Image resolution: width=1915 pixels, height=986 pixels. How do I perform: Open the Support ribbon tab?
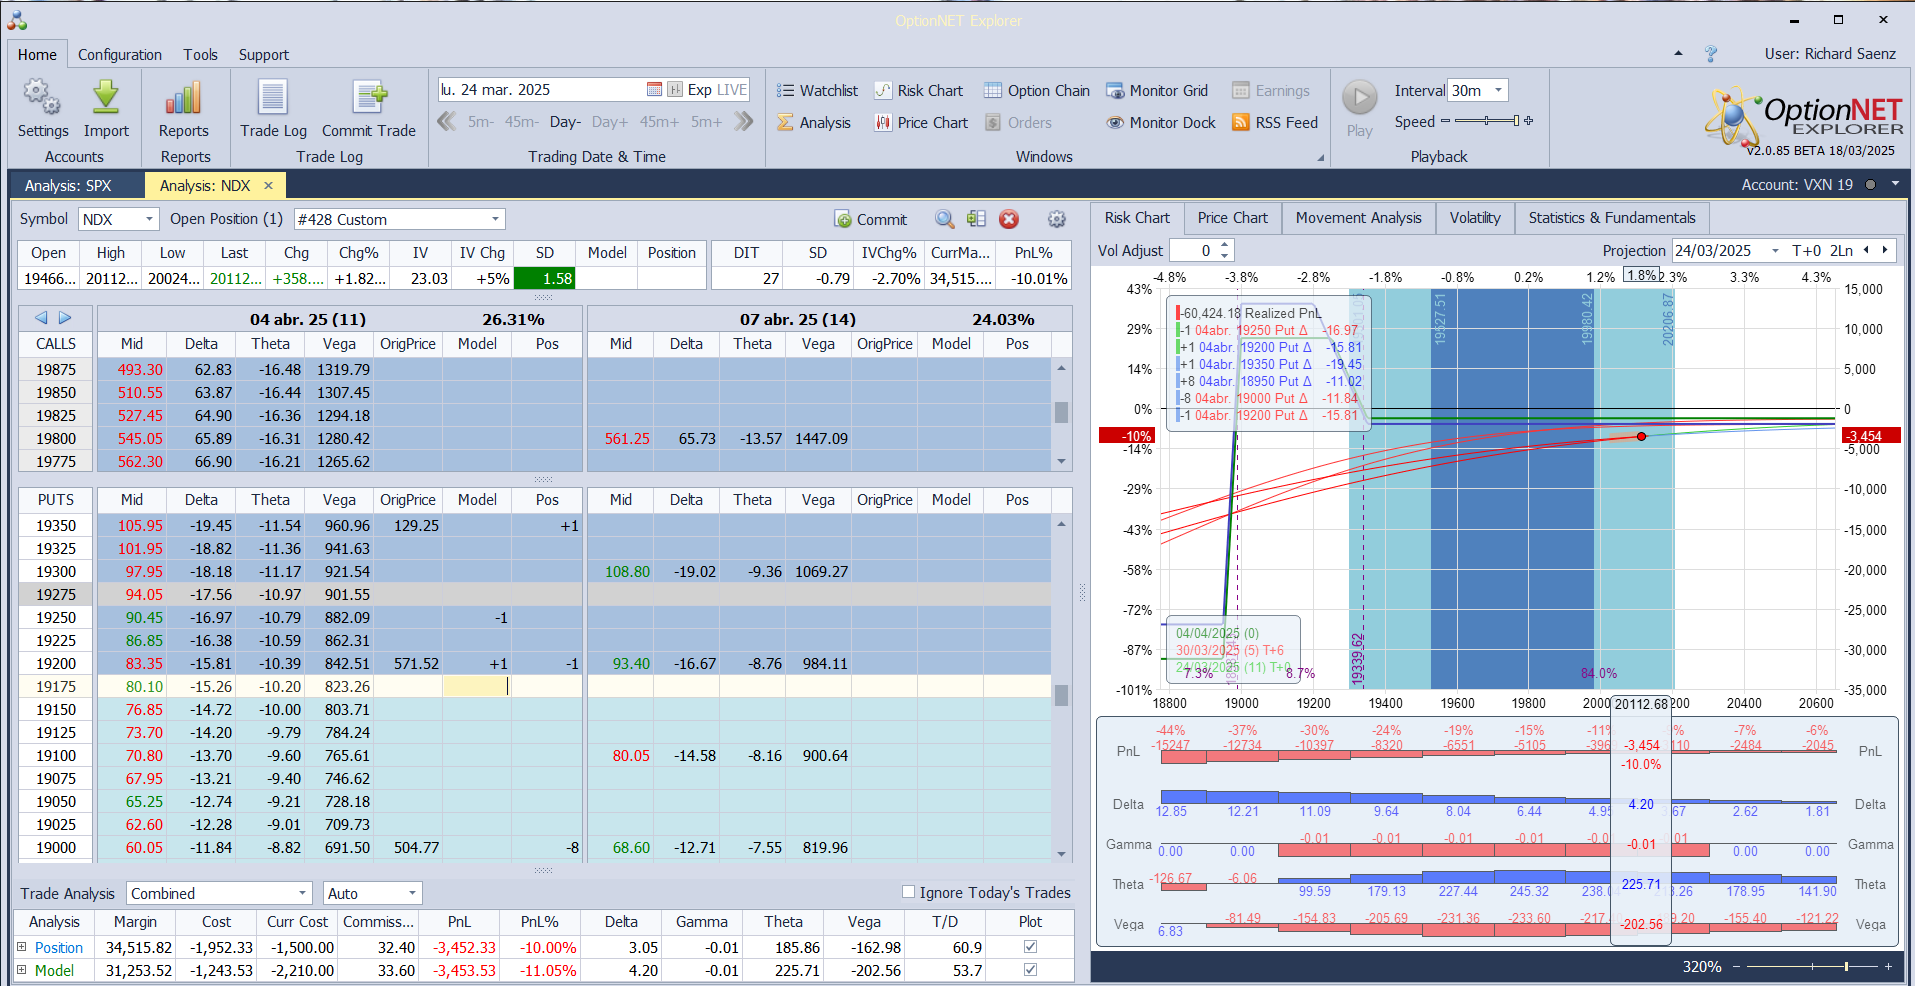[263, 54]
